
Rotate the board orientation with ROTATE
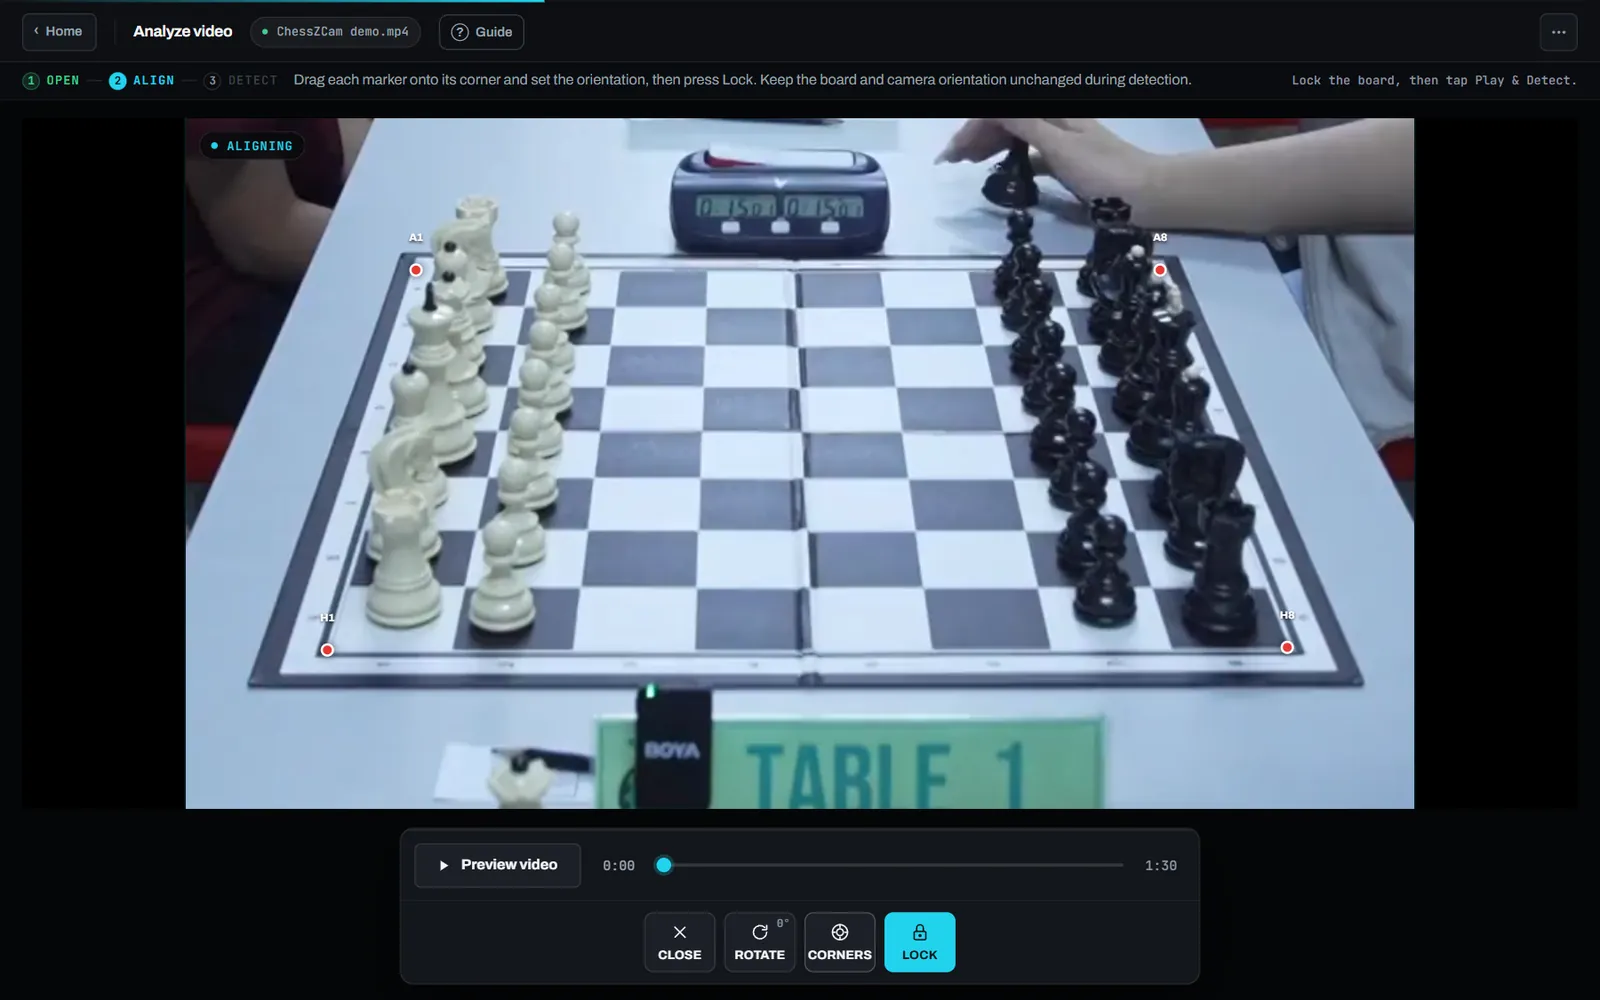coord(760,942)
